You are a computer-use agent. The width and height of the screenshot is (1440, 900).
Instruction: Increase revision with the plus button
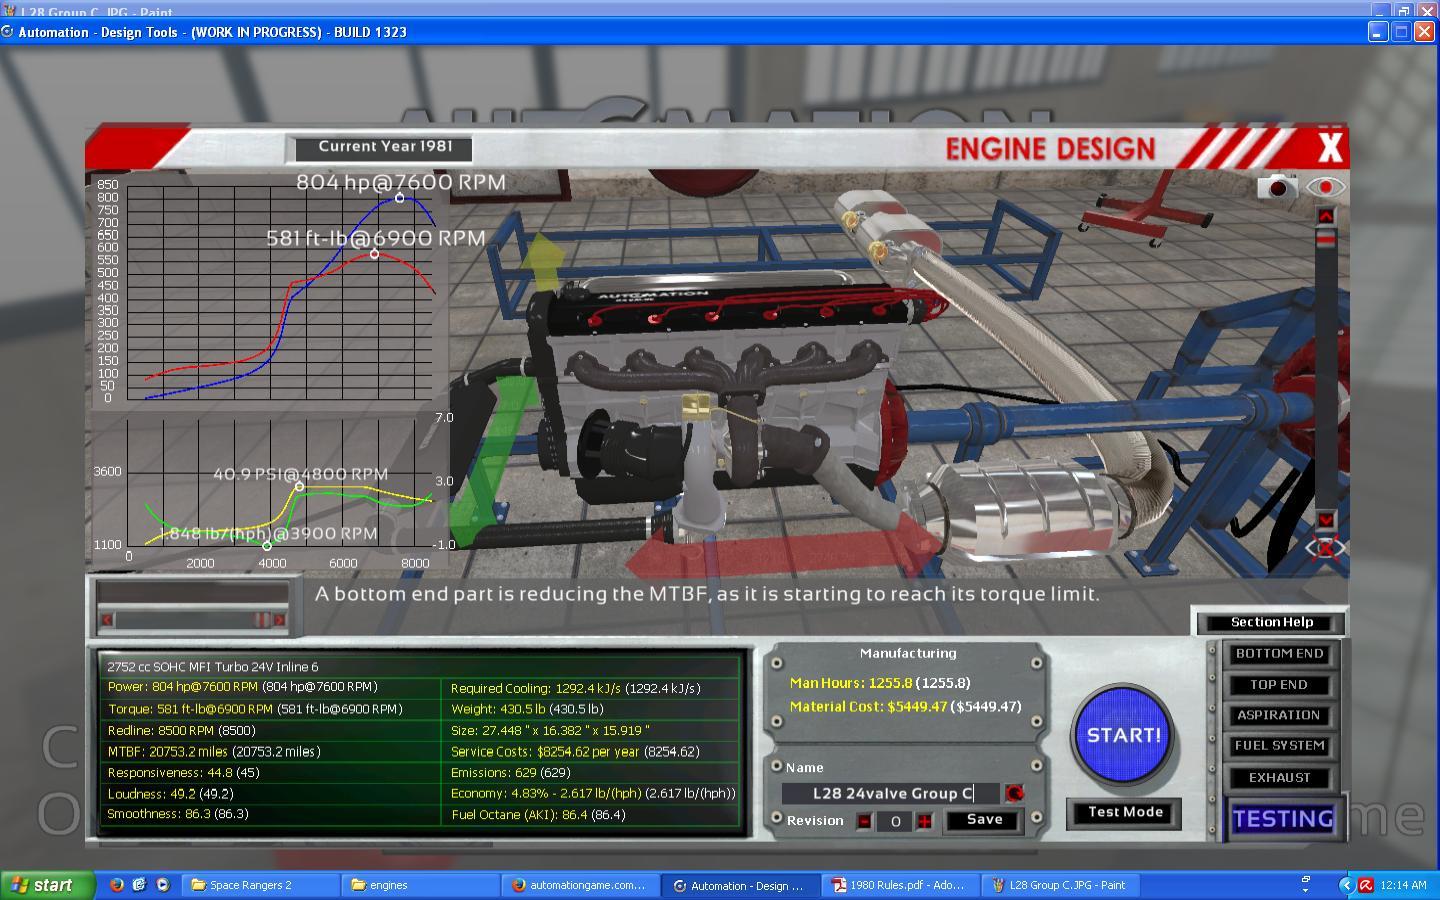pos(924,821)
